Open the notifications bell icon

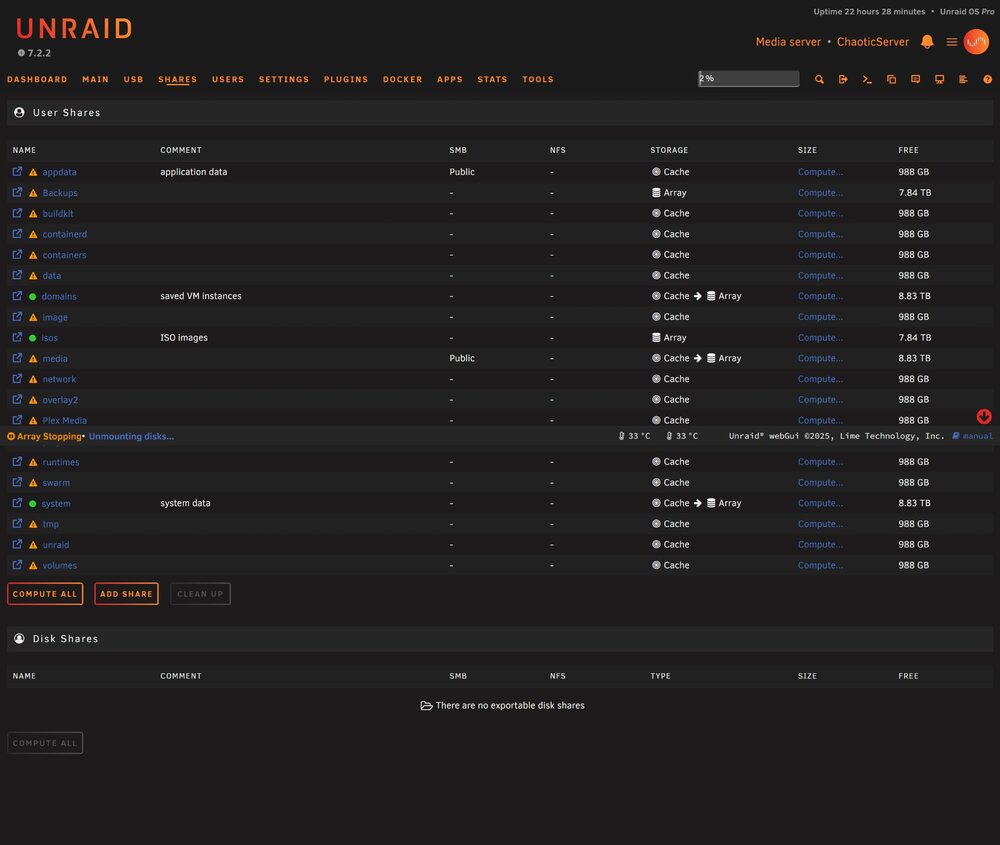coord(927,42)
